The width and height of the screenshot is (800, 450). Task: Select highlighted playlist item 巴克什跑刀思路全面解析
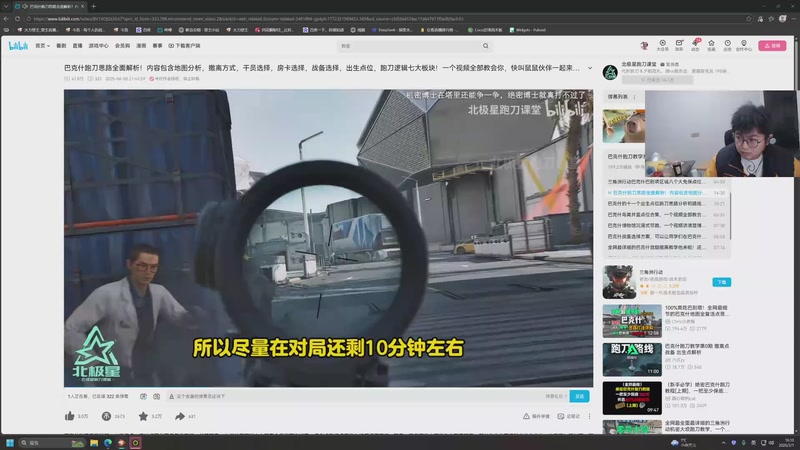pos(666,193)
